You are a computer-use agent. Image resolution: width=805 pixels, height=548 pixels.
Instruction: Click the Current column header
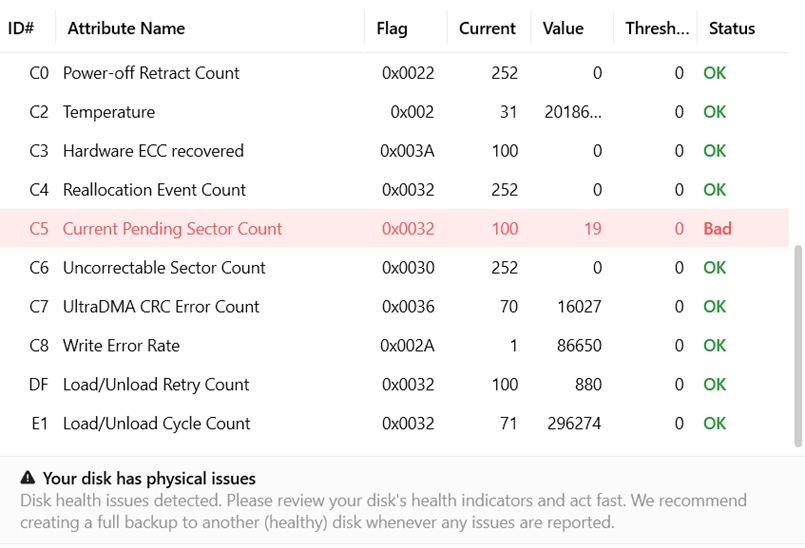[487, 28]
